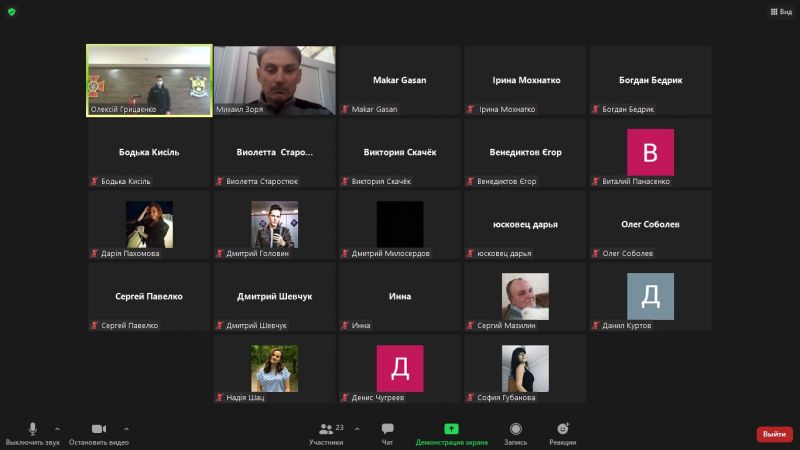Click the Бодька Кисіль large name text
The image size is (800, 450).
point(149,152)
